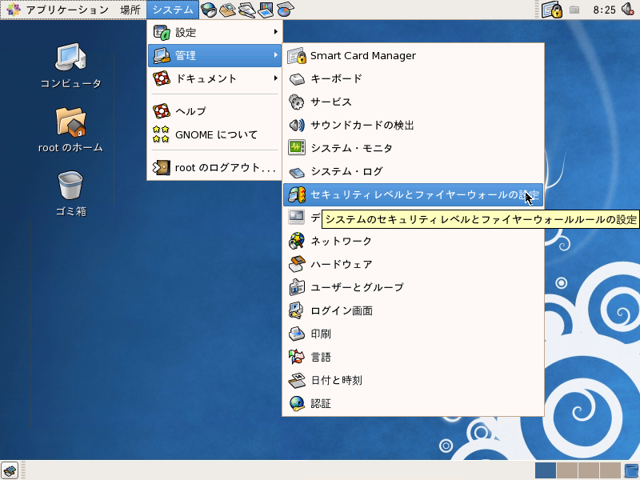Screen dimensions: 640x480
Task: Click the calendar icon beside 日付と時刻
Action: [296, 380]
